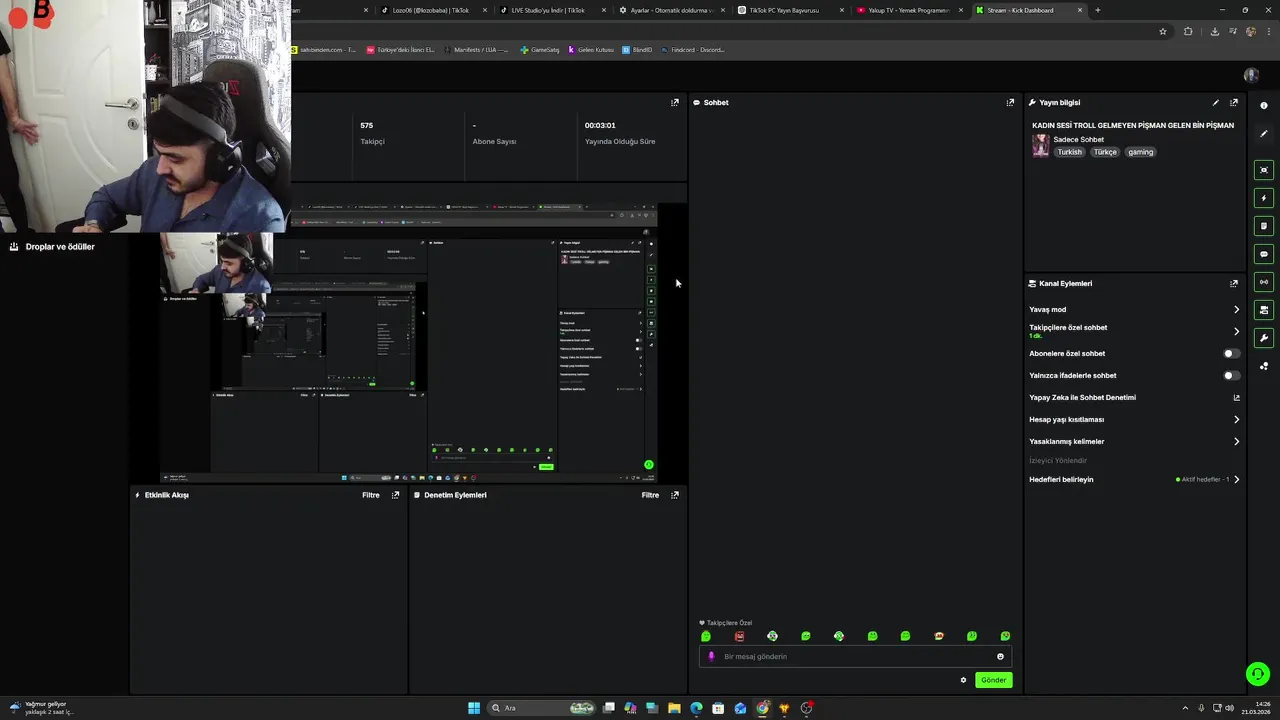The height and width of the screenshot is (720, 1280).
Task: Toggle the notes document icon in sidebar
Action: point(1264,226)
